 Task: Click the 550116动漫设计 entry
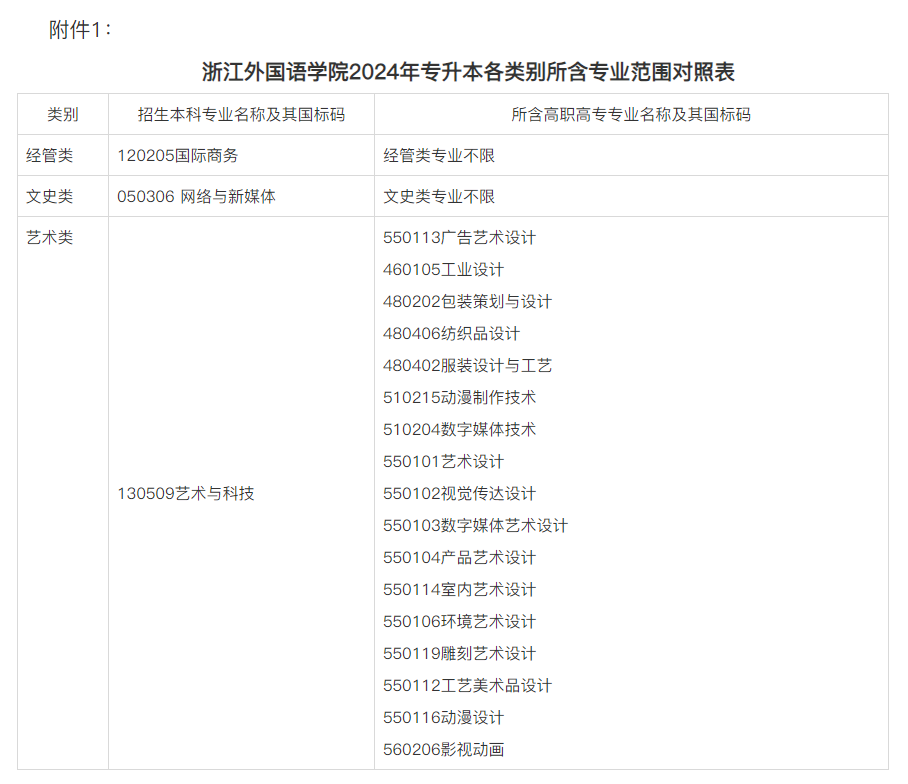pos(449,717)
